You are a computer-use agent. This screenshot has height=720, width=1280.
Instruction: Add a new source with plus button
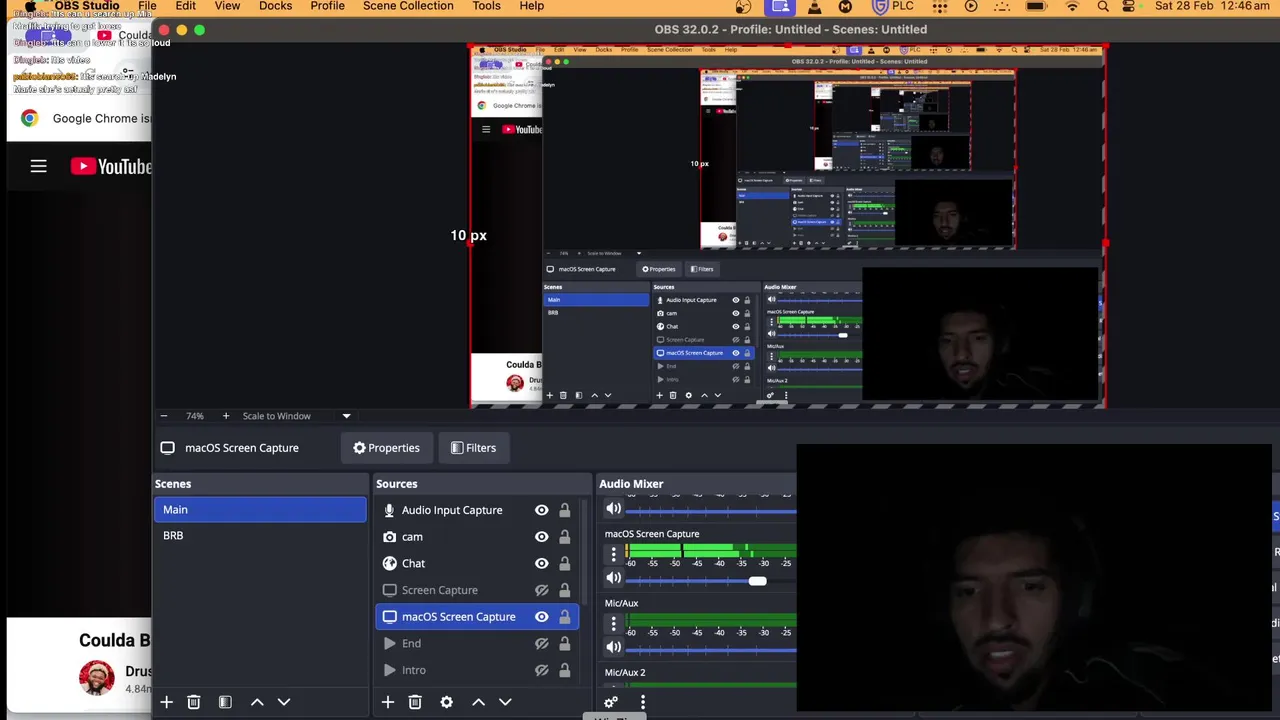[388, 702]
